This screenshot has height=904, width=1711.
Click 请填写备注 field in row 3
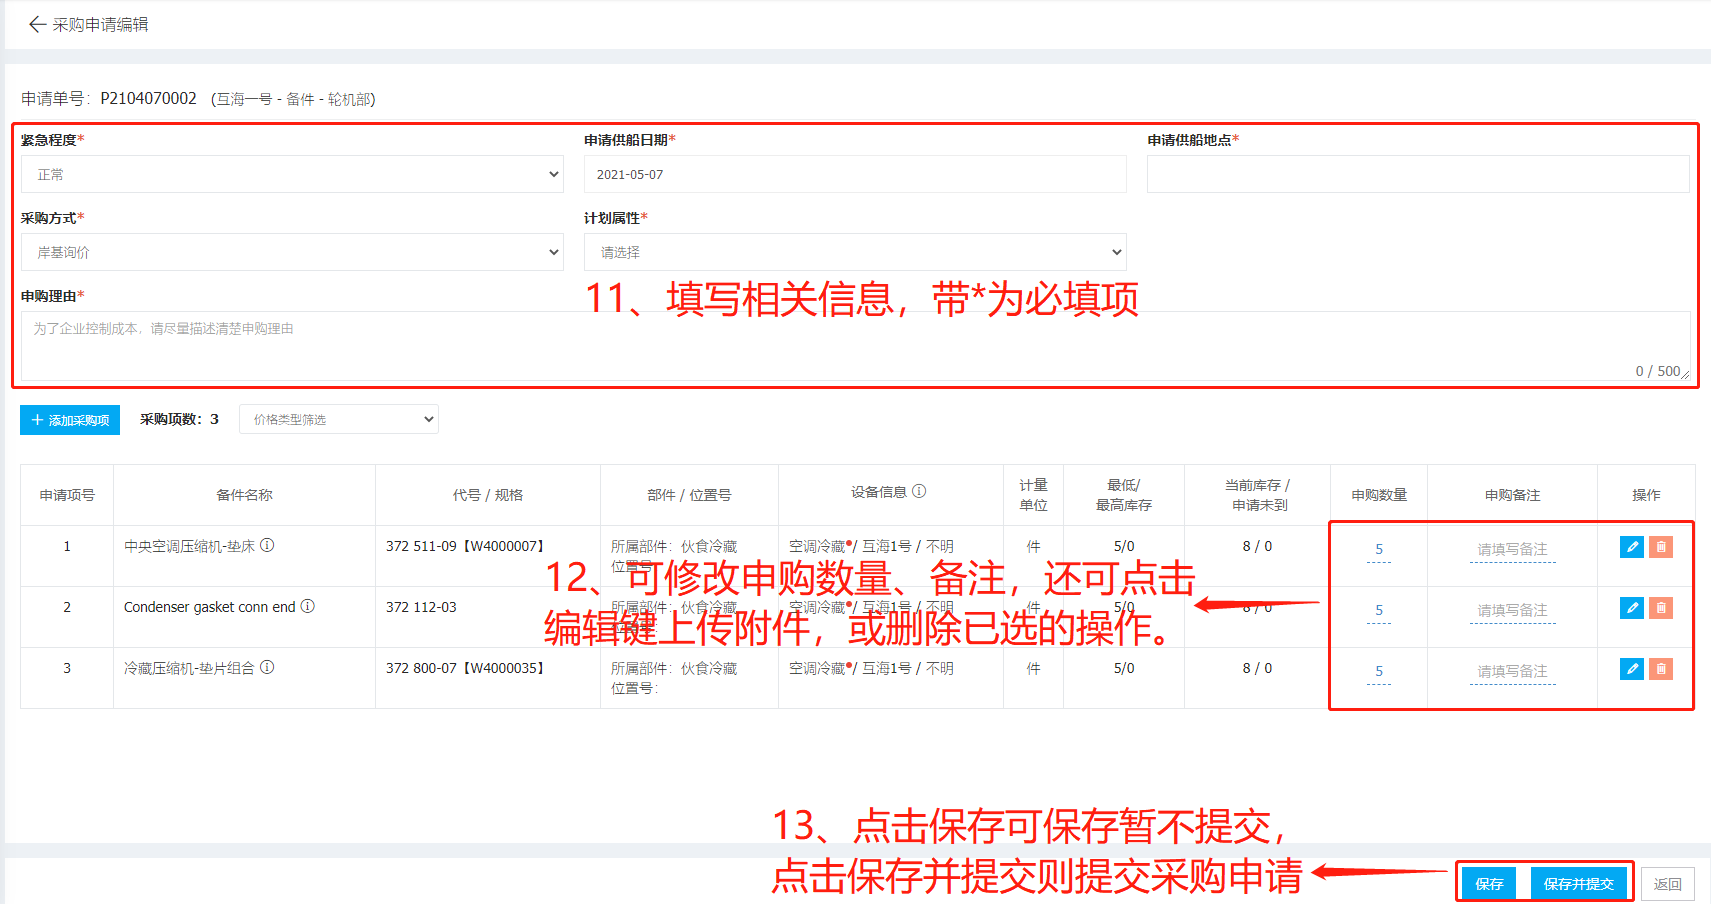[x=1512, y=672]
